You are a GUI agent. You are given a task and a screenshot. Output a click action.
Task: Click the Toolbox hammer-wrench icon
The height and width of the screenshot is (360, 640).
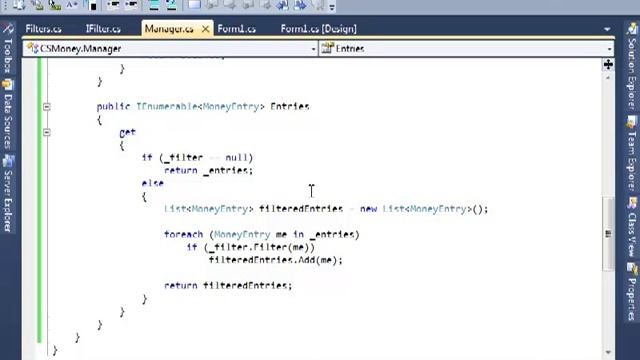pos(7,29)
